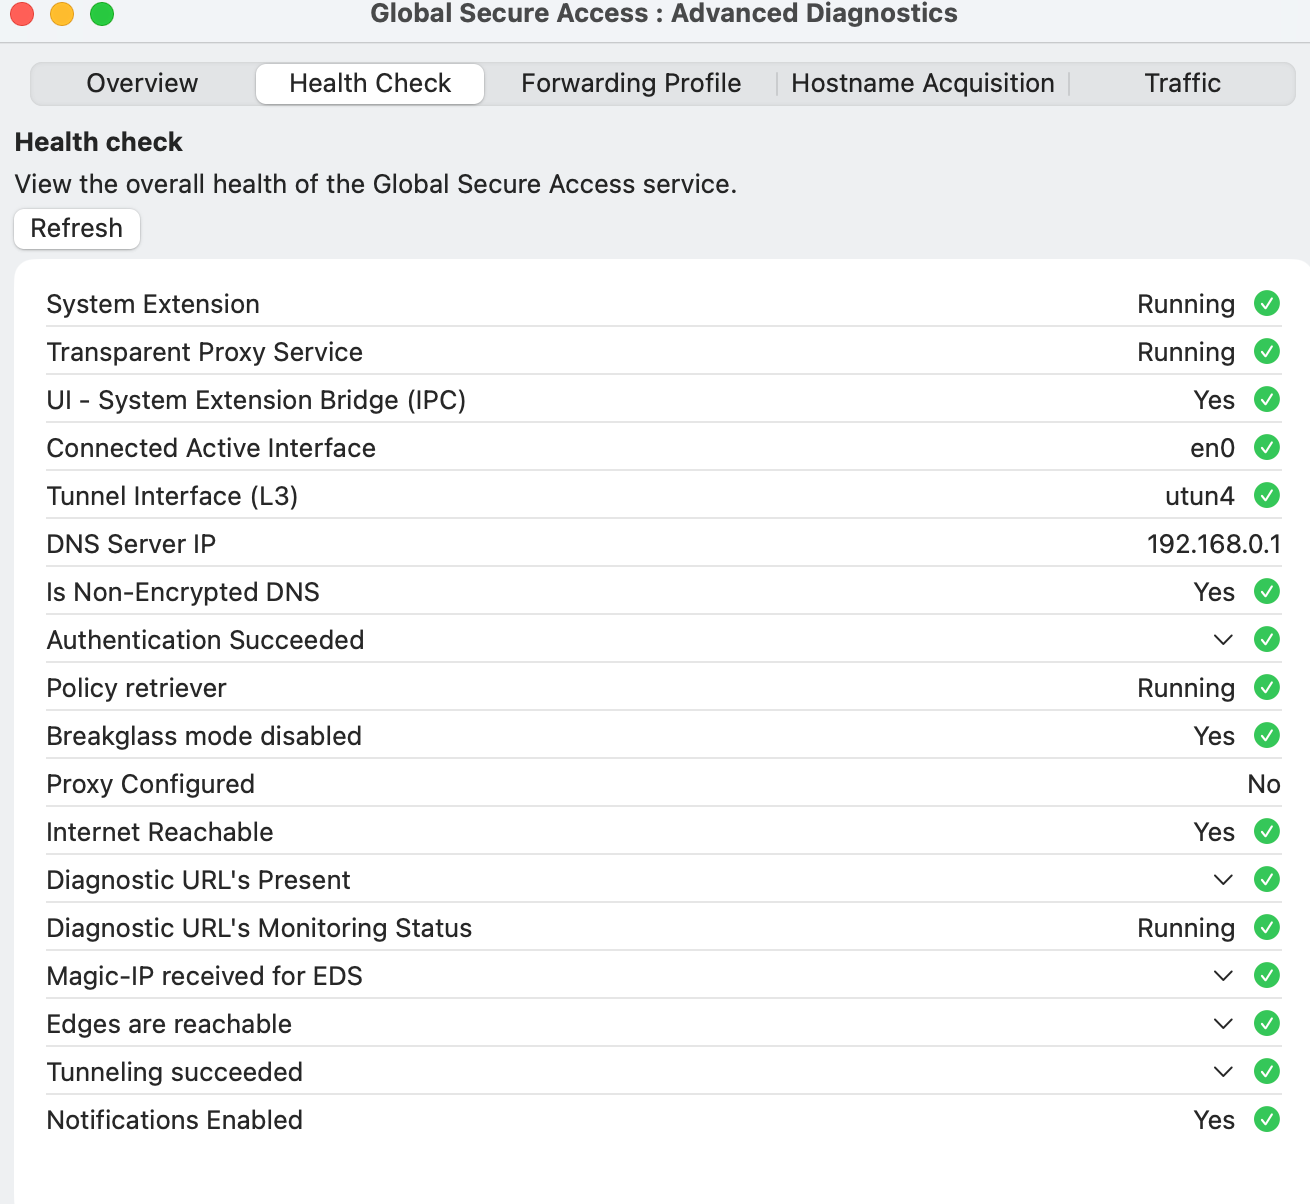Screen dimensions: 1310x1204
Task: Expand the Authentication Succeeded details
Action: pos(1223,640)
